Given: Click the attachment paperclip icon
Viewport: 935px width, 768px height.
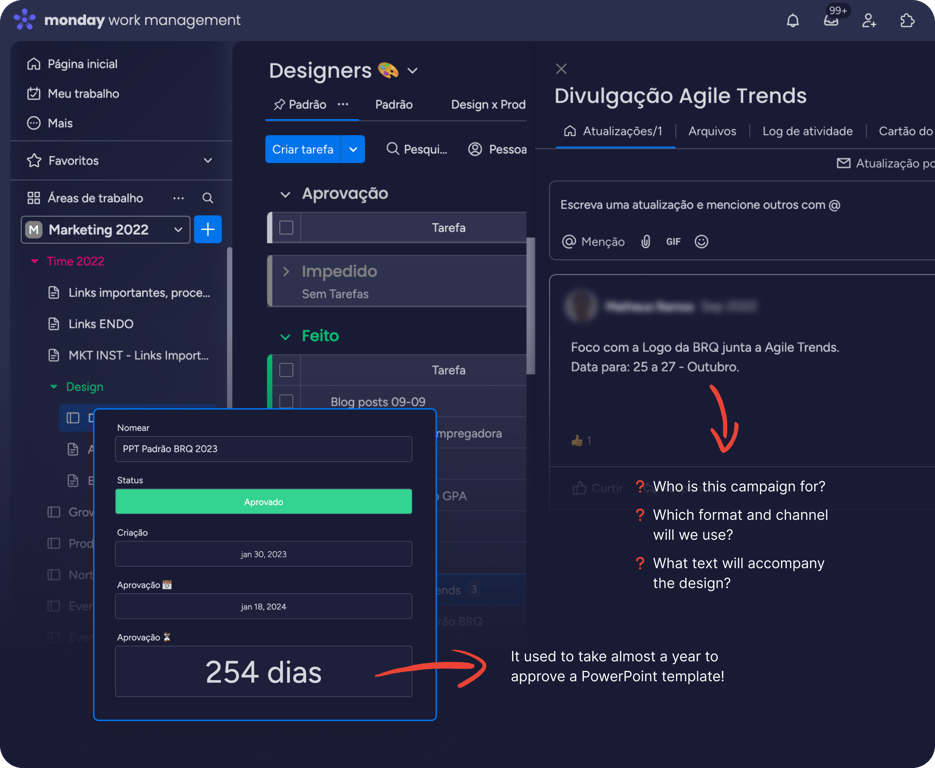Looking at the screenshot, I should coord(645,241).
